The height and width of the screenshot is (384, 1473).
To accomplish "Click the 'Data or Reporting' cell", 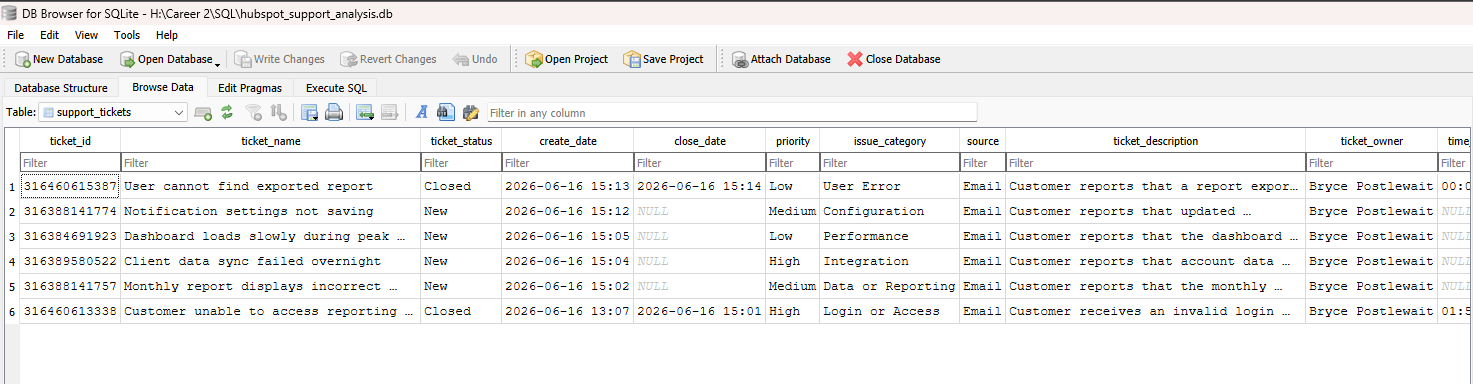I will coord(890,286).
